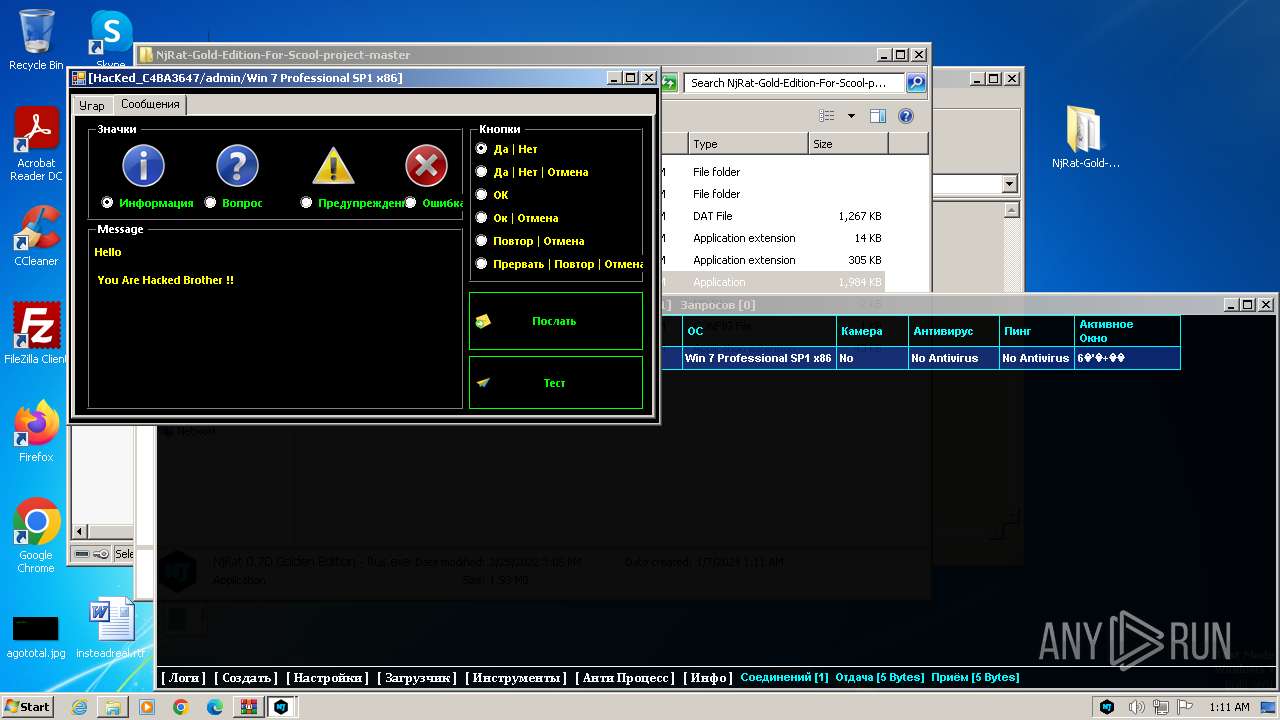The image size is (1280, 720).
Task: Open the Создать menu item
Action: (x=246, y=677)
